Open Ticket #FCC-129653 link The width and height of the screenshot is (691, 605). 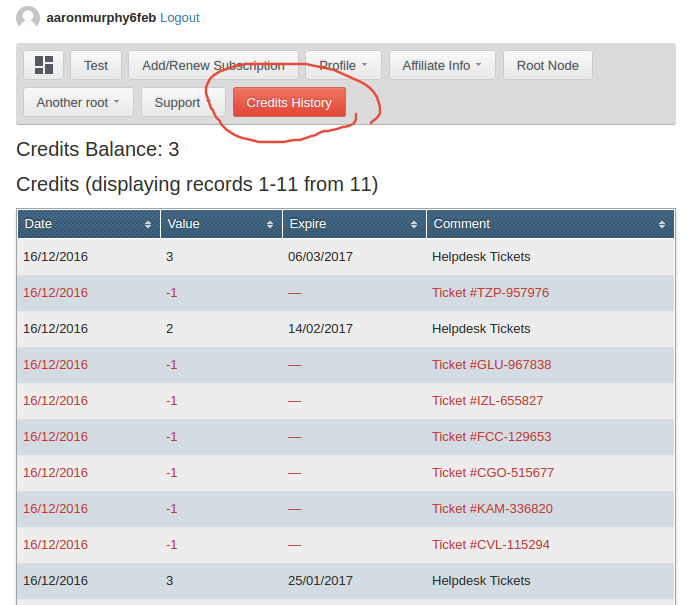point(491,437)
